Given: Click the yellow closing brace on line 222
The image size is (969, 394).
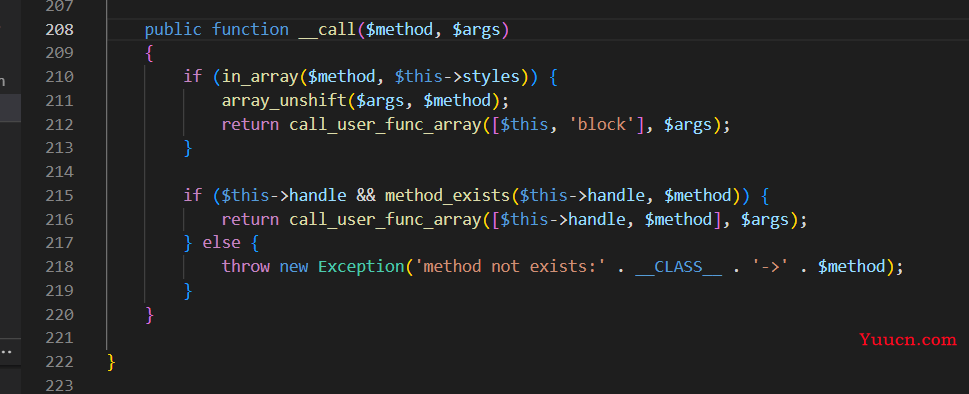Looking at the screenshot, I should pos(111,362).
